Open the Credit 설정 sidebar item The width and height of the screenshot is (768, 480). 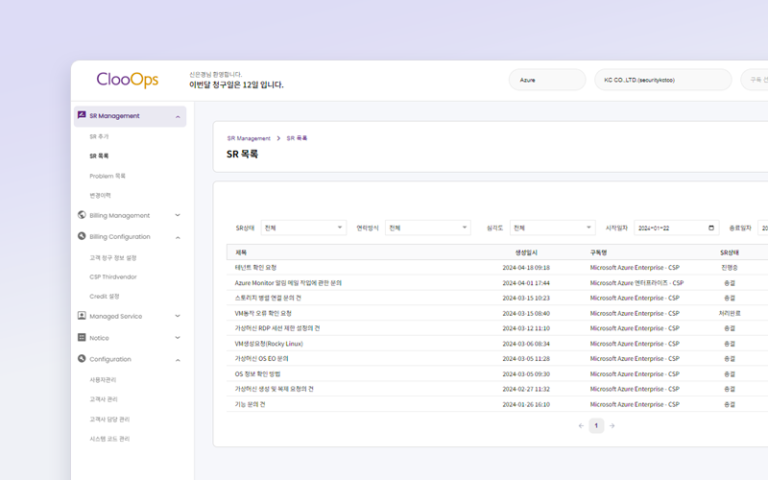pyautogui.click(x=104, y=296)
